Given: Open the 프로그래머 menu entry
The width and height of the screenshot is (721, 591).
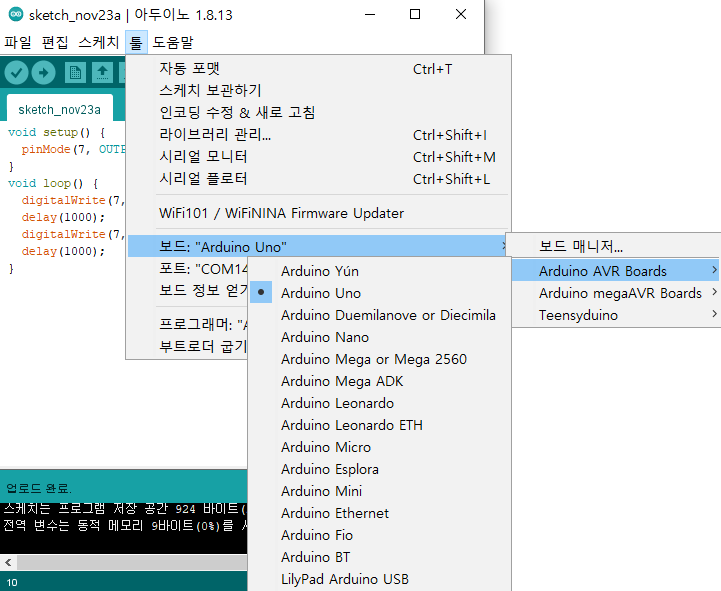Looking at the screenshot, I should click(188, 324).
